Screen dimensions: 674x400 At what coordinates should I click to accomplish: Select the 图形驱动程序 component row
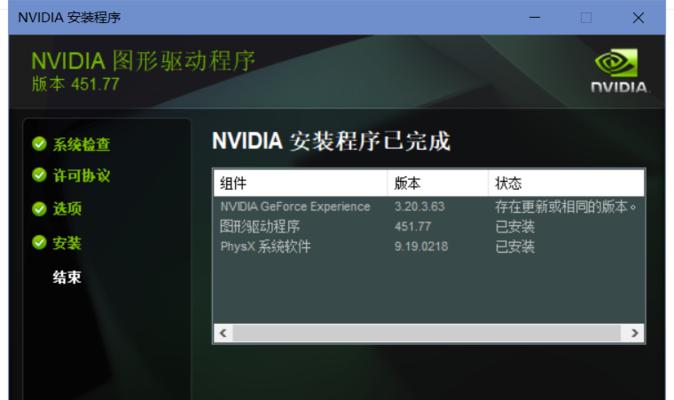tap(429, 226)
